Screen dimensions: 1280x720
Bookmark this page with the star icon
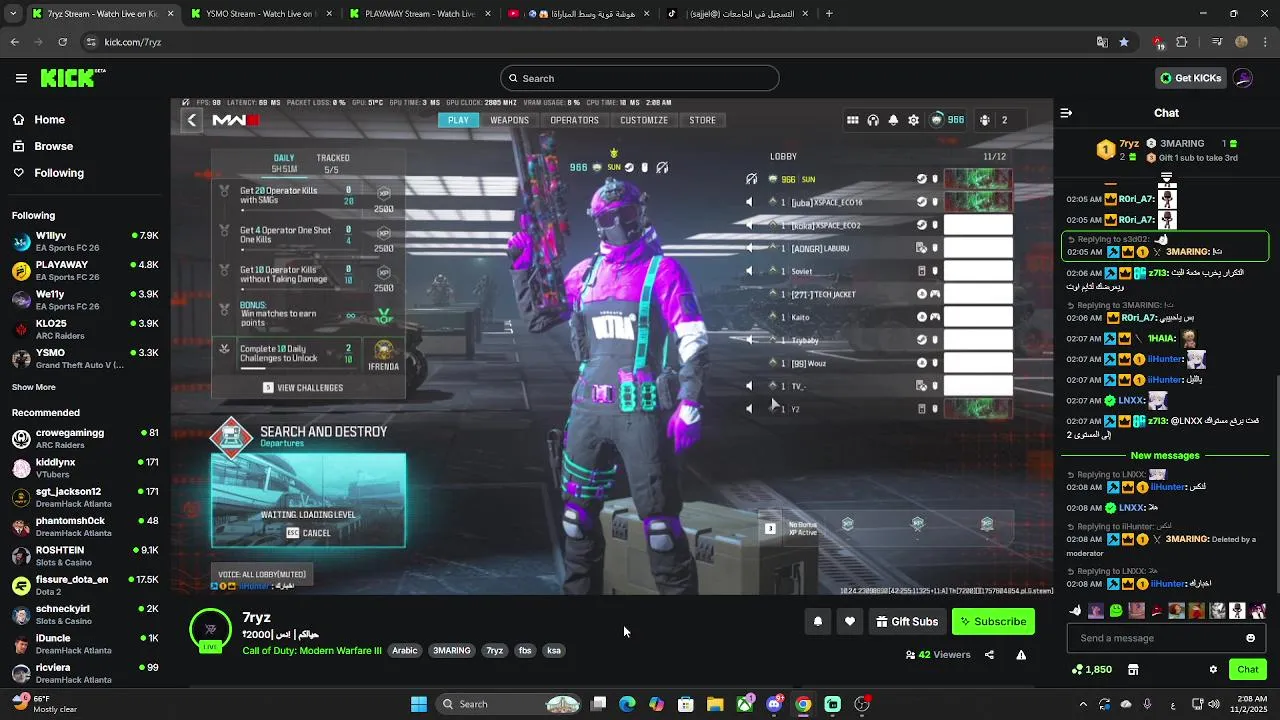pyautogui.click(x=1124, y=42)
